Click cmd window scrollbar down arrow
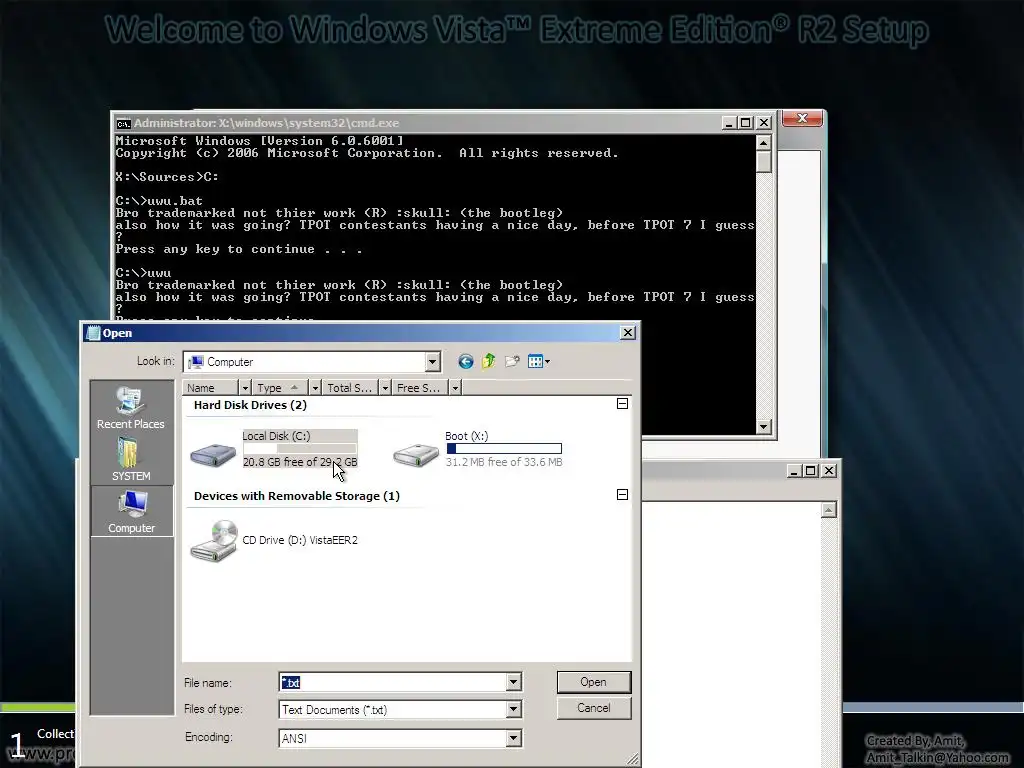Image resolution: width=1024 pixels, height=768 pixels. (763, 427)
